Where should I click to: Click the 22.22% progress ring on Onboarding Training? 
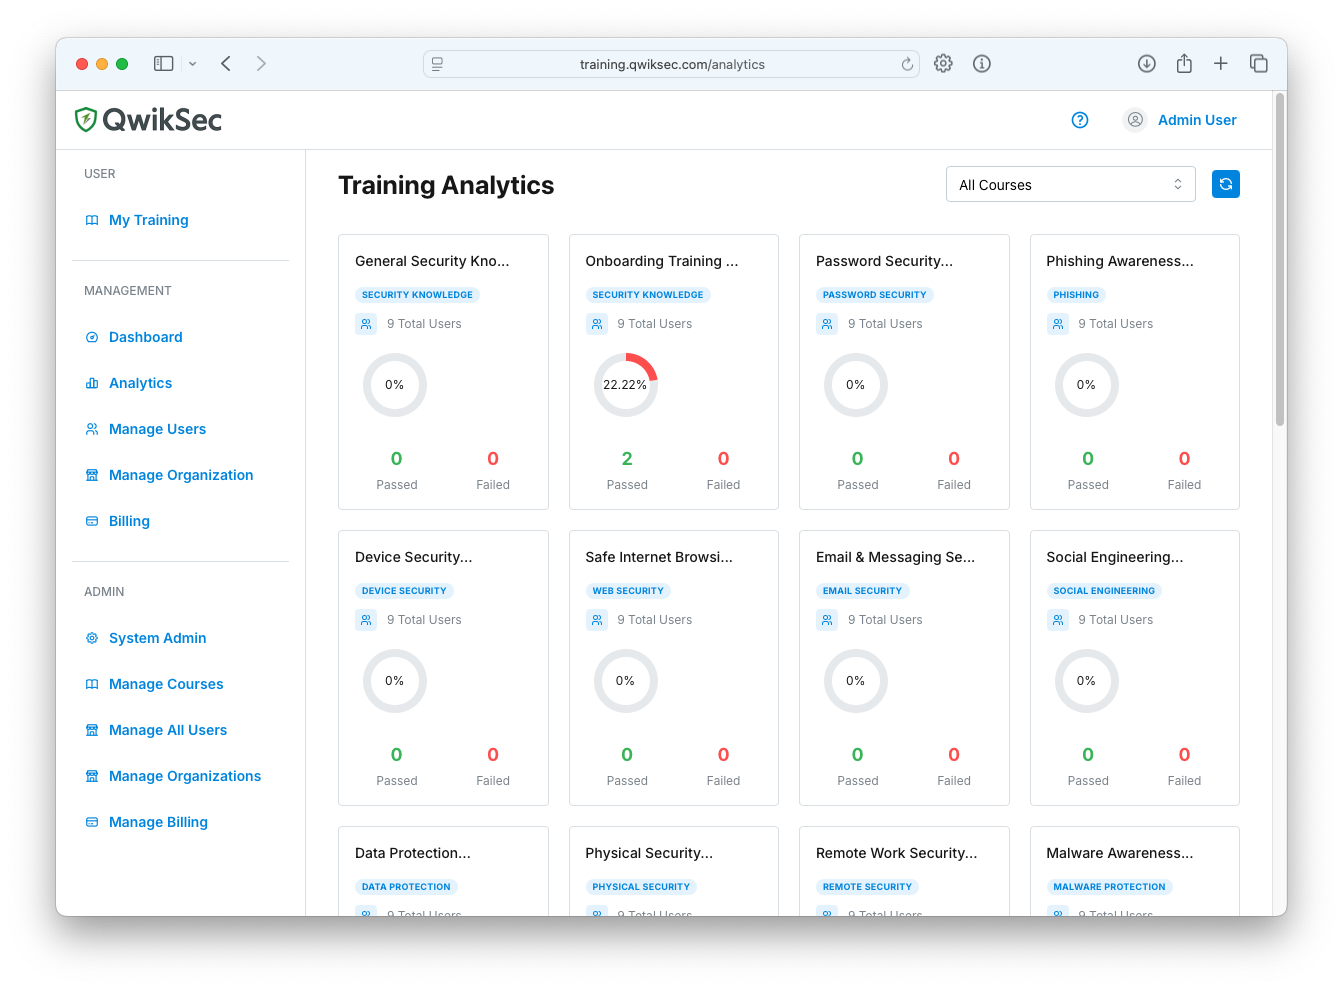click(626, 385)
